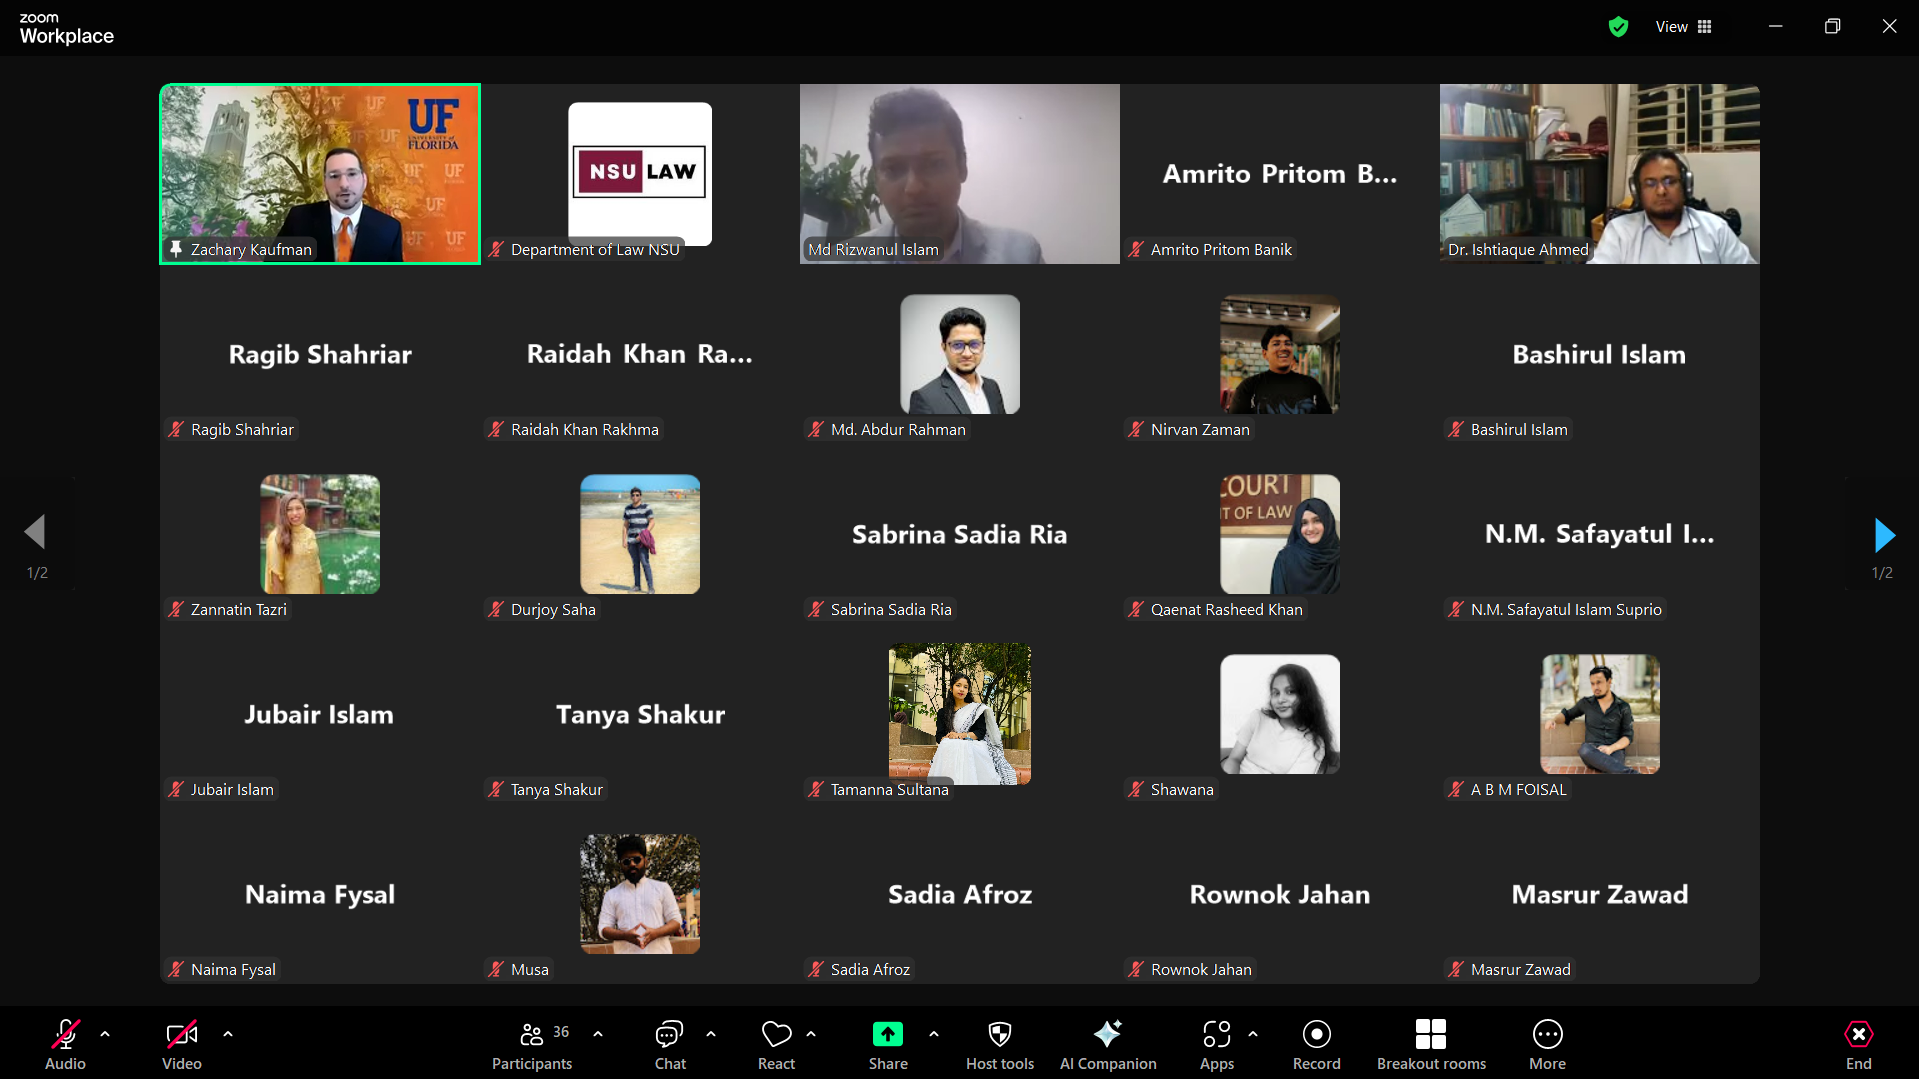Click muted mic icon beside Musa

(496, 969)
